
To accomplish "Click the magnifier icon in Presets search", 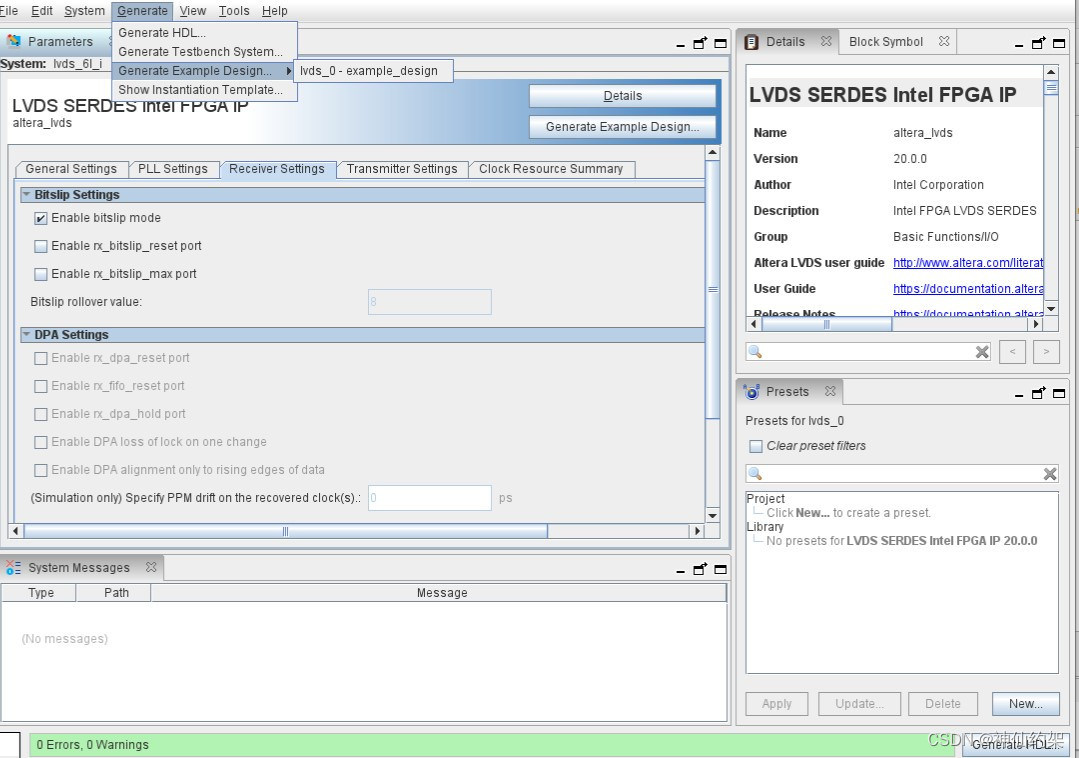I will pyautogui.click(x=755, y=473).
